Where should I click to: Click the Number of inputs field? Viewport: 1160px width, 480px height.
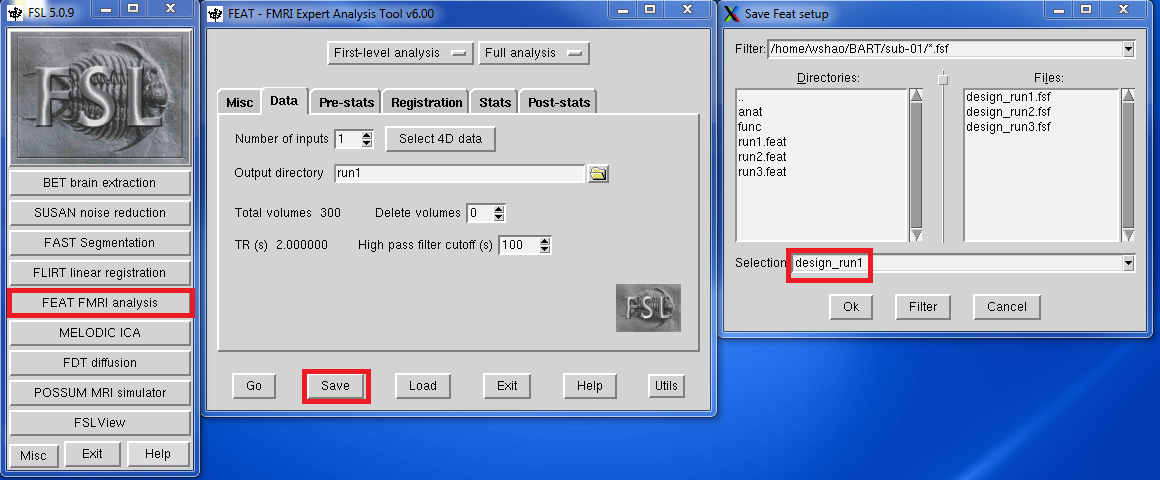[348, 138]
